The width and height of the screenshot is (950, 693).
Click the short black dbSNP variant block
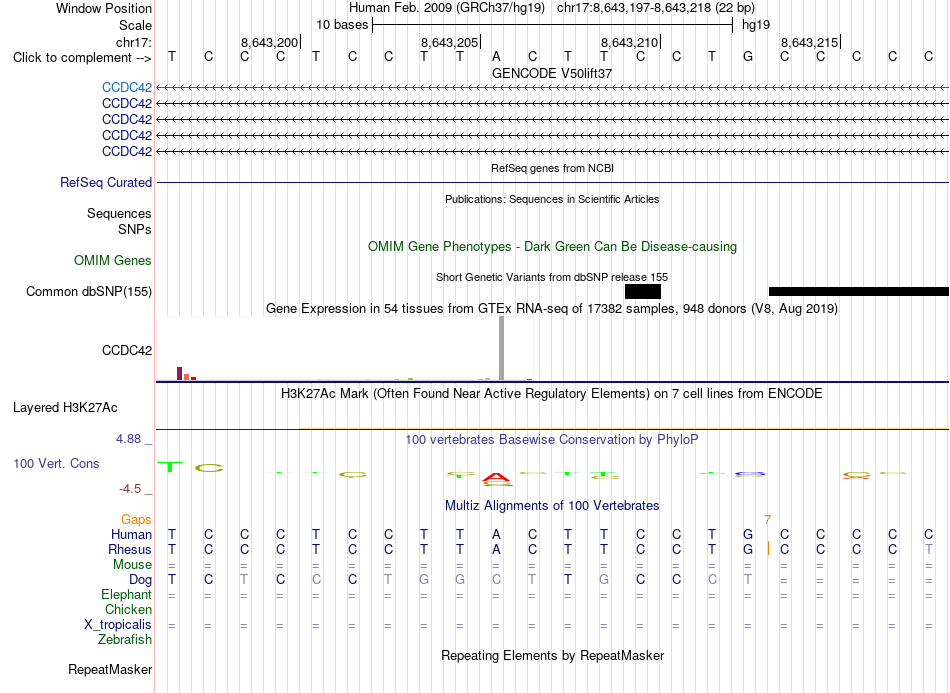point(643,291)
